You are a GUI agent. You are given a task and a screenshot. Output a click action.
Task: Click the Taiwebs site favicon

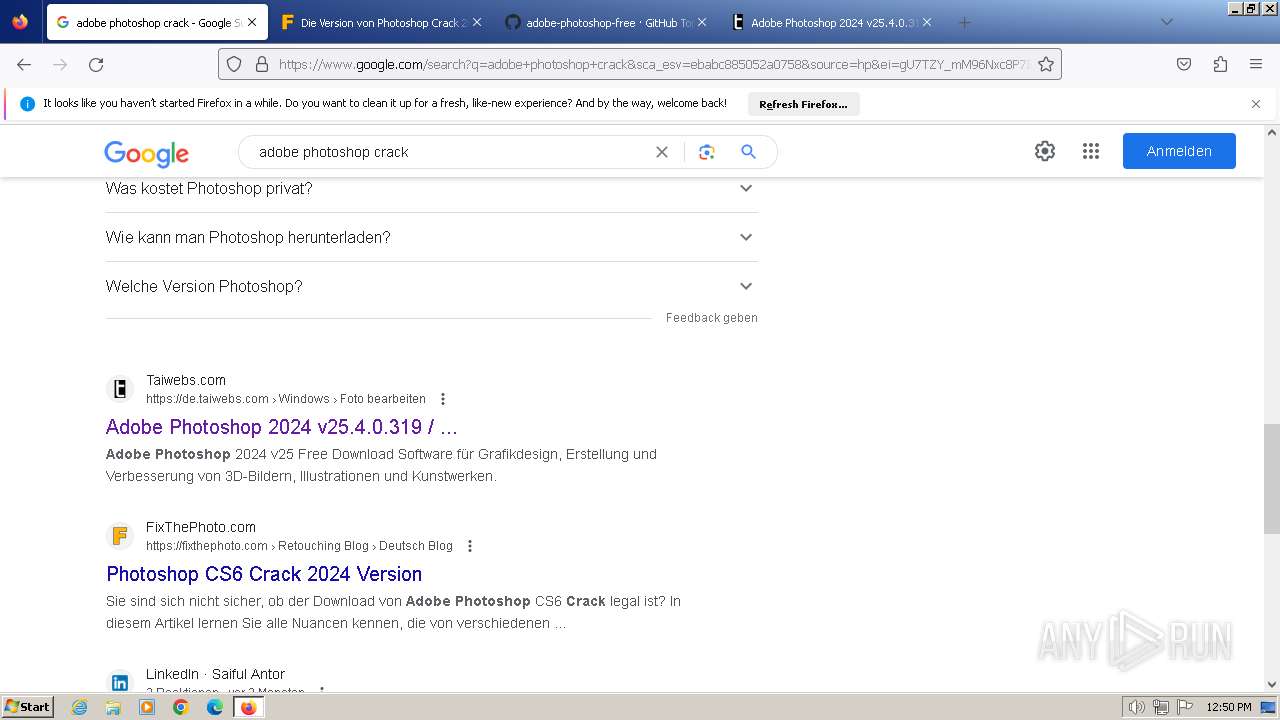coord(120,389)
